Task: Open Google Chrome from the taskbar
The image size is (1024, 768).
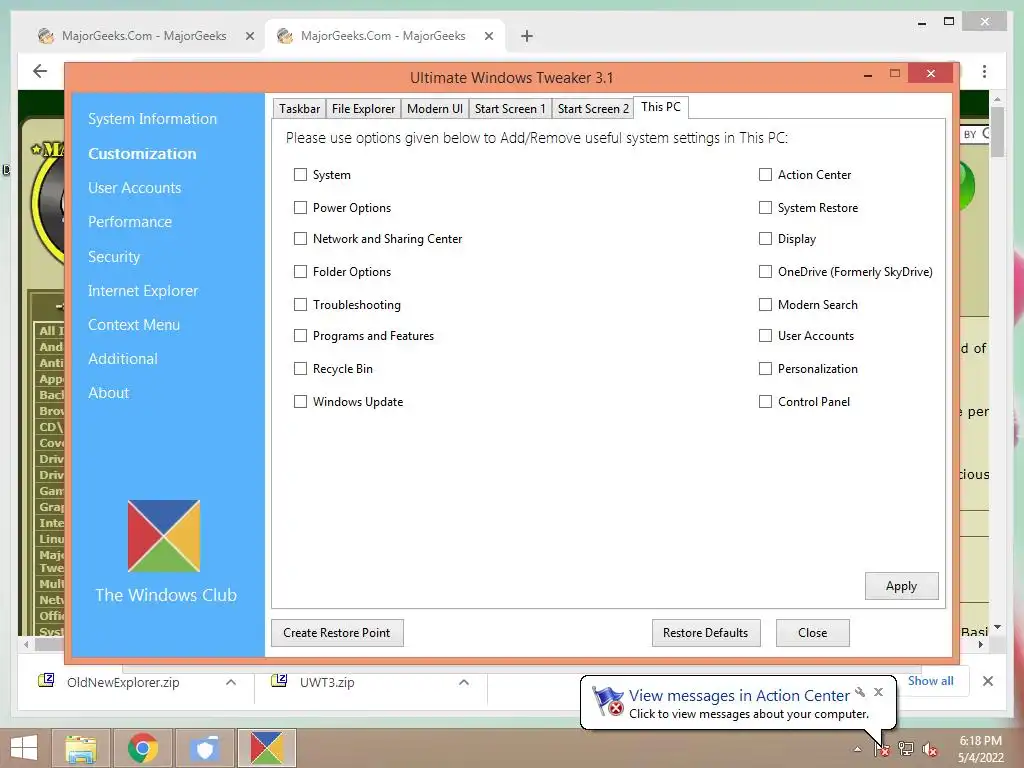Action: 142,748
